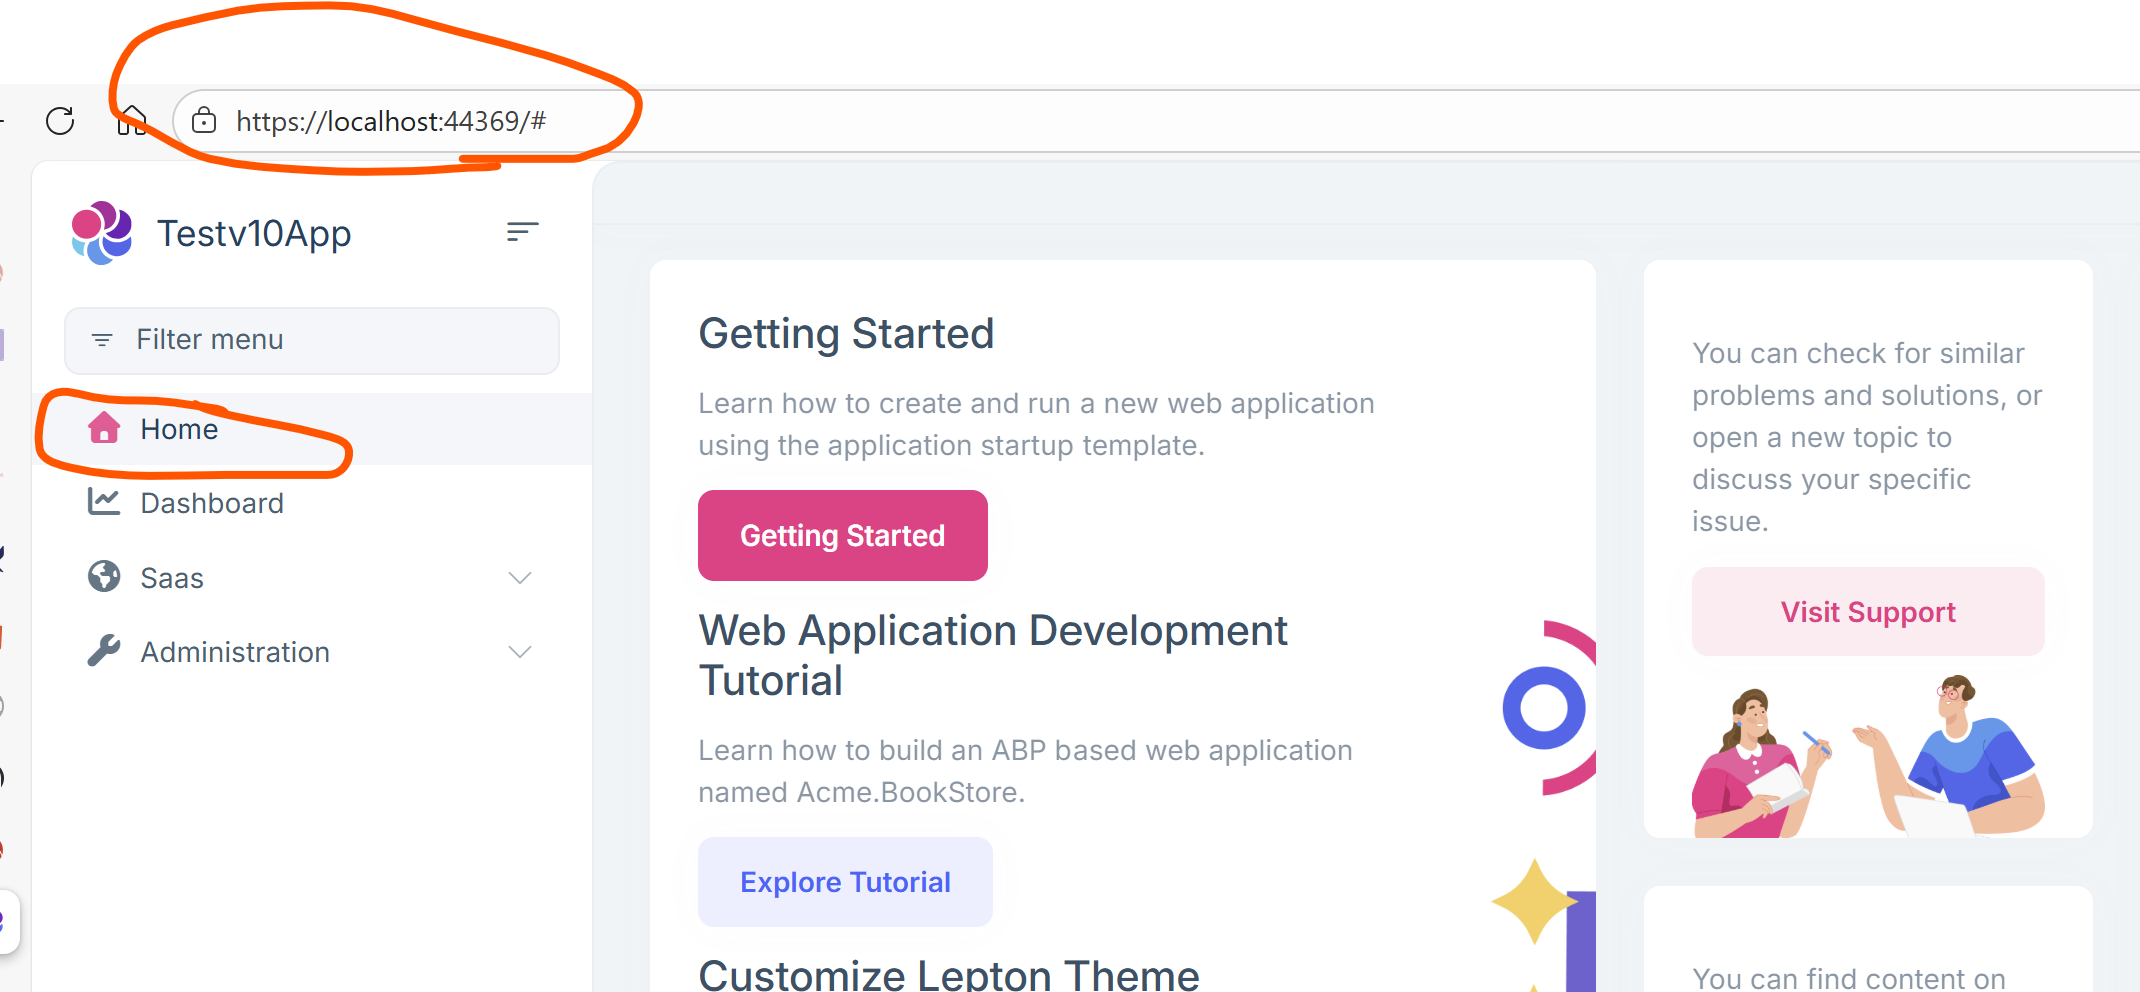Select the Home menu item
Image resolution: width=2140 pixels, height=992 pixels.
point(179,429)
